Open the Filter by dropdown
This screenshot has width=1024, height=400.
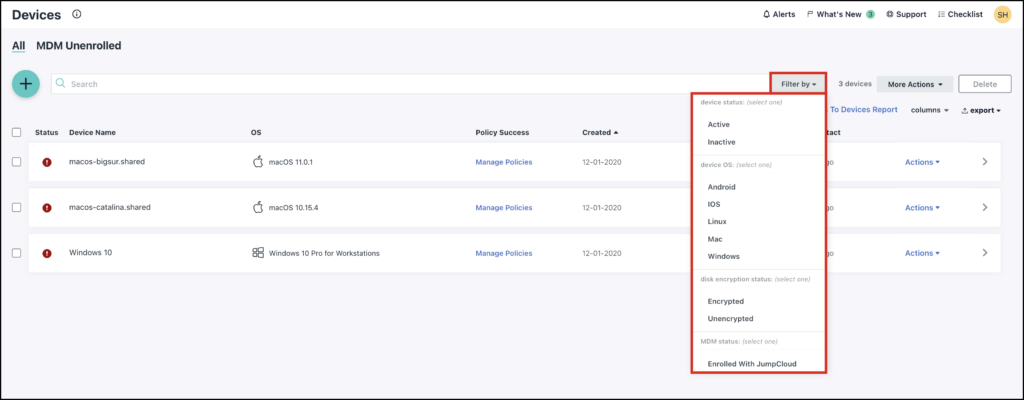click(799, 84)
